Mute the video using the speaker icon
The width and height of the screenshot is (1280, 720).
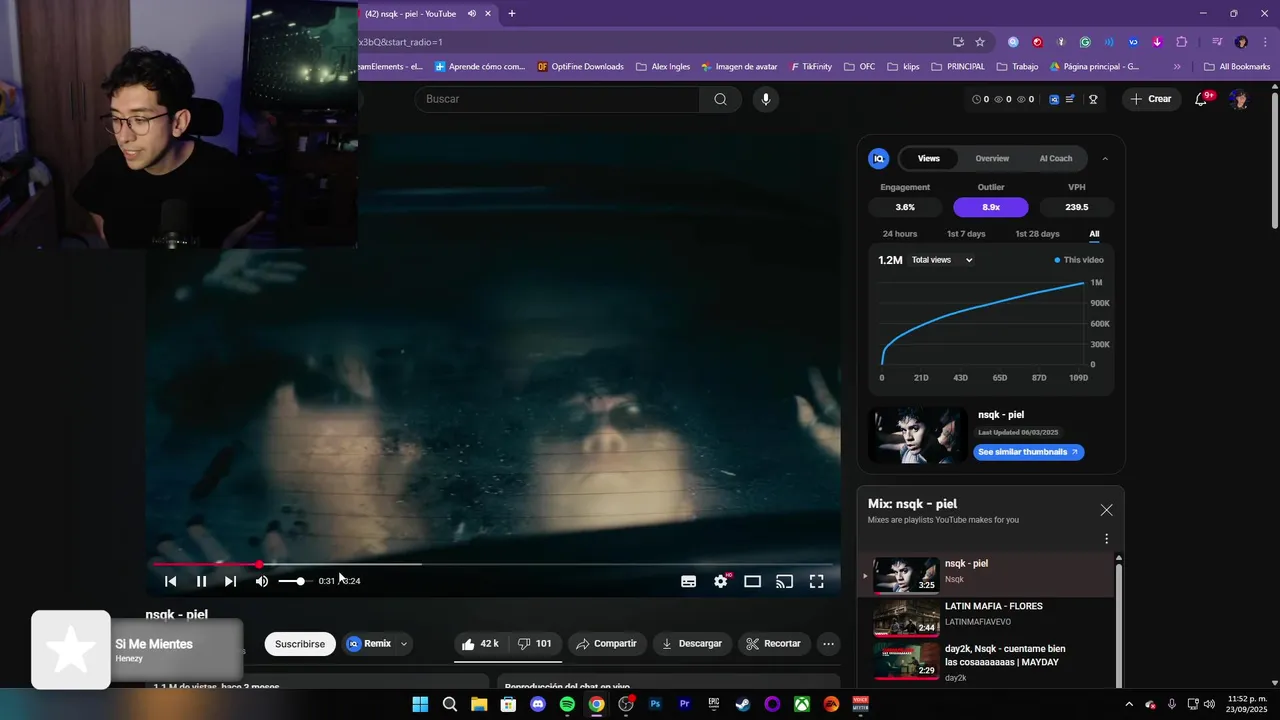click(261, 581)
